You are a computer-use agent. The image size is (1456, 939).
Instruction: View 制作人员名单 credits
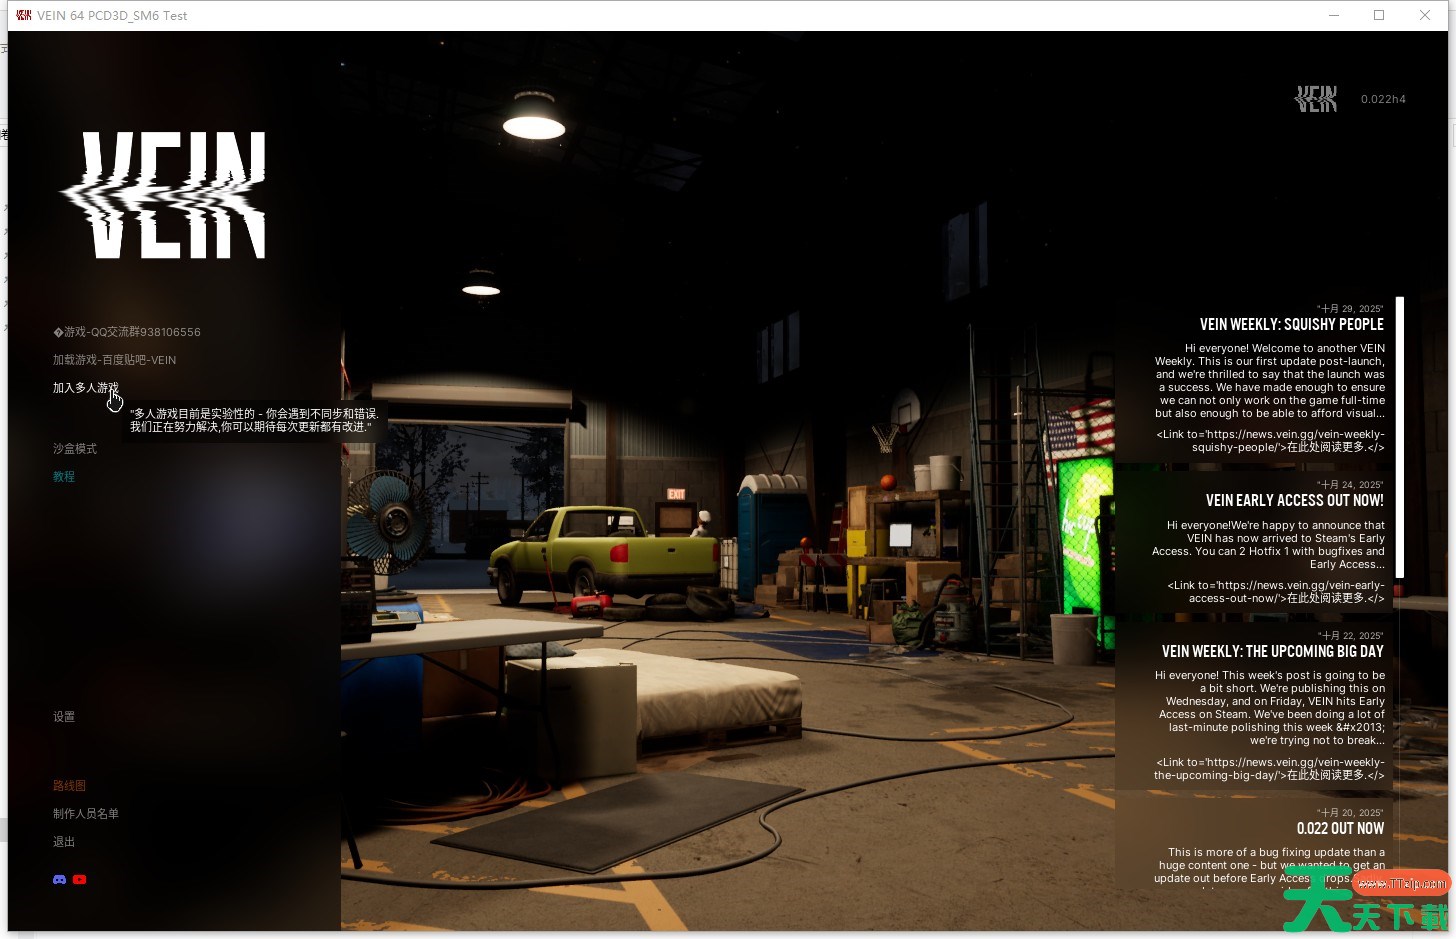(x=86, y=814)
